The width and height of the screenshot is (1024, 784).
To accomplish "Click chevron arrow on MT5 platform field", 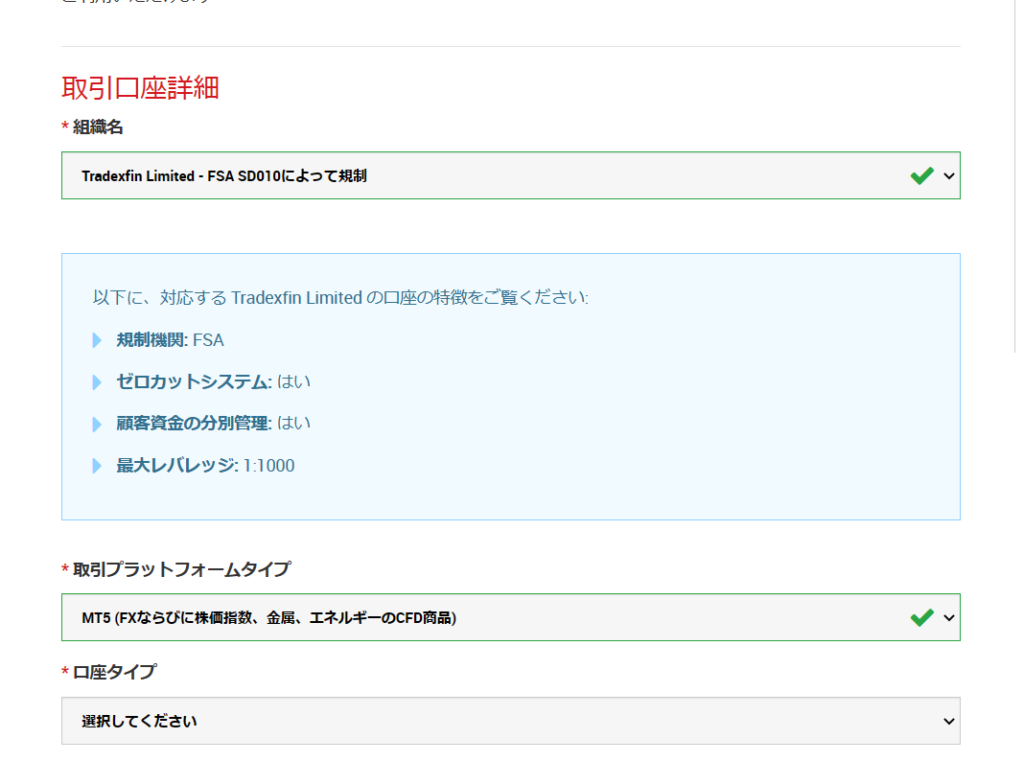I will tap(947, 617).
